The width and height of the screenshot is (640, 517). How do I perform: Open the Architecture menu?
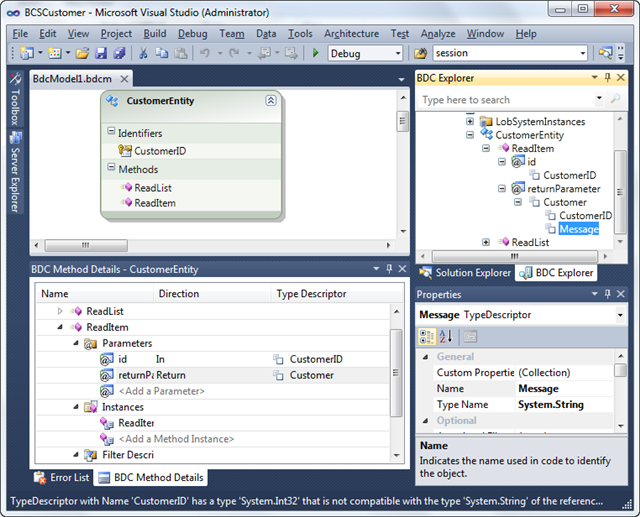(351, 34)
